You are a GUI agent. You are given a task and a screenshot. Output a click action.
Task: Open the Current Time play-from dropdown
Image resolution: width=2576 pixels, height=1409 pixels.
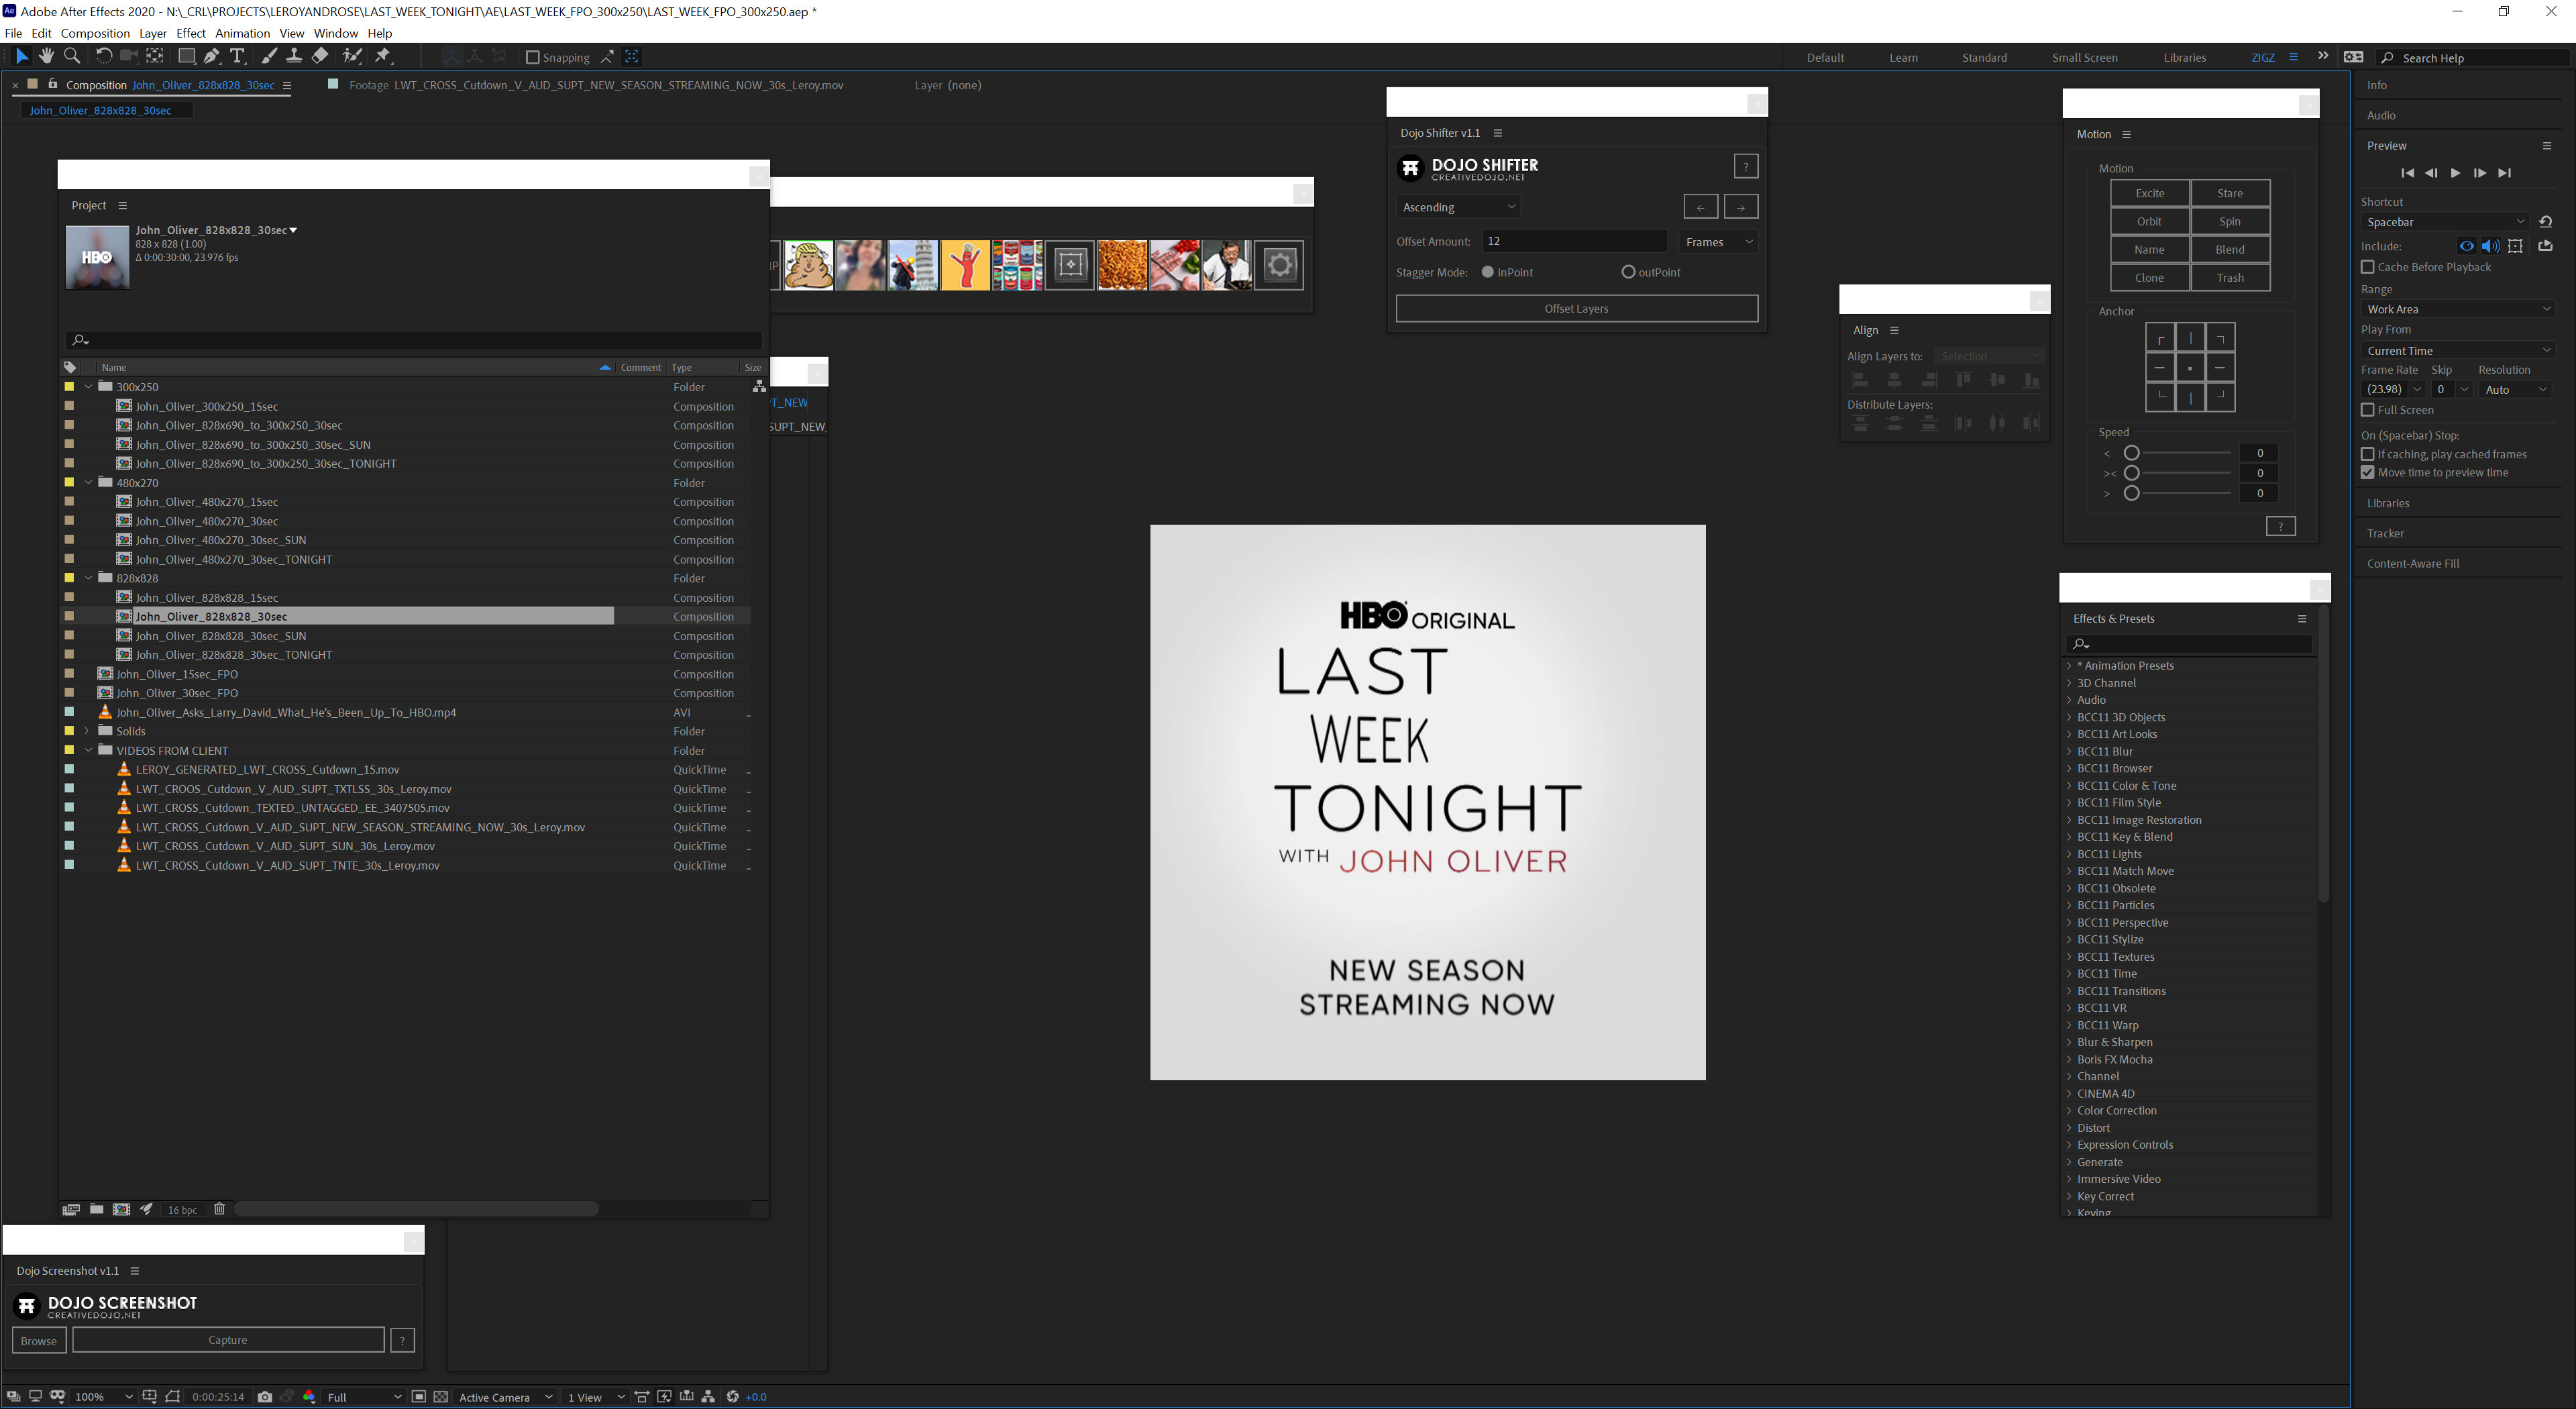[2458, 350]
